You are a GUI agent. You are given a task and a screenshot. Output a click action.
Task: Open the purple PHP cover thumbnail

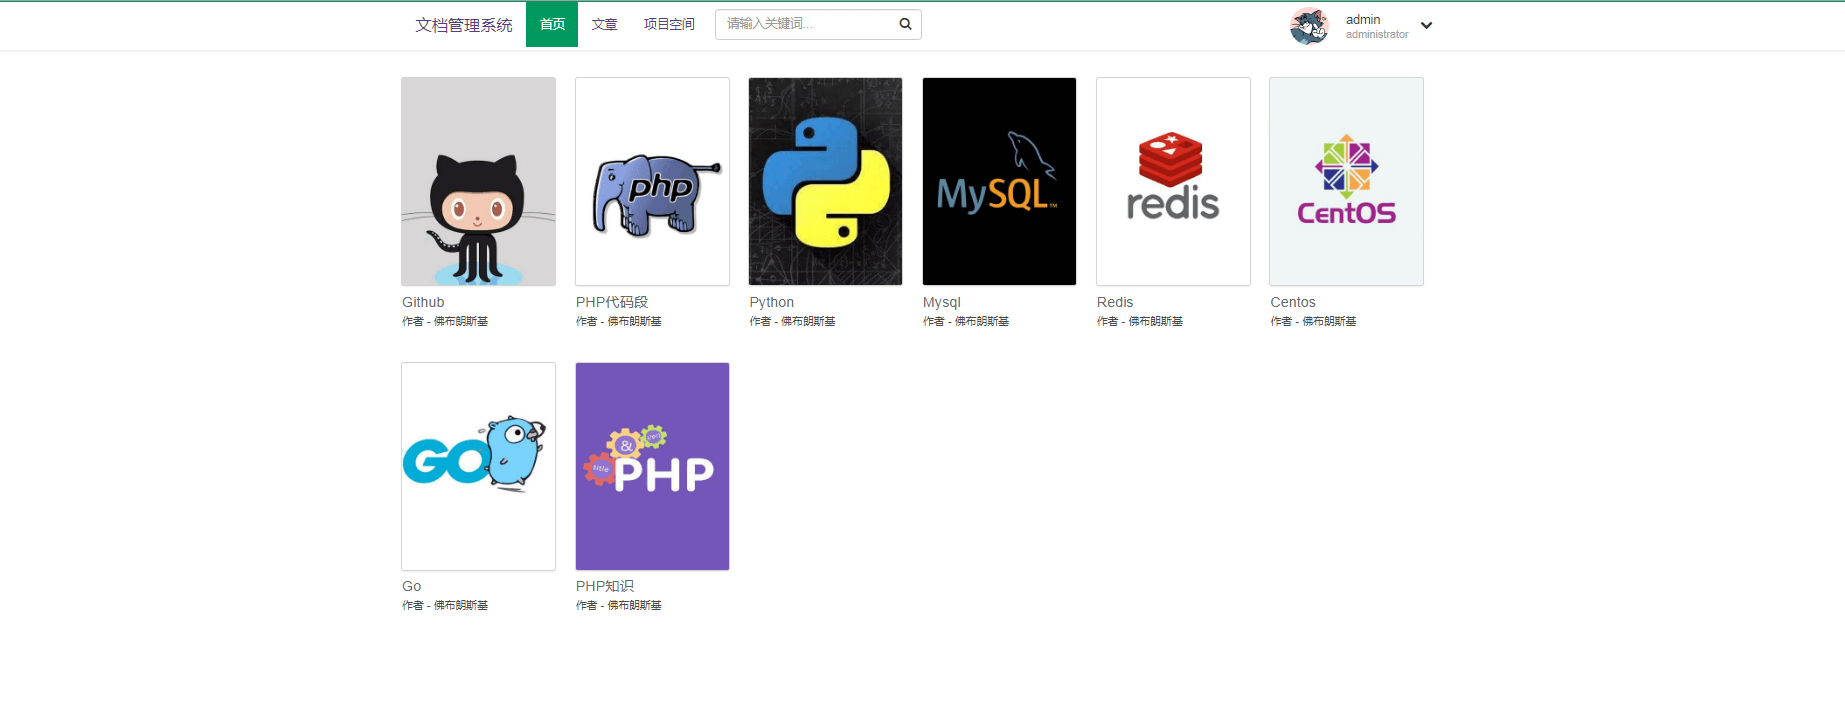(x=652, y=466)
